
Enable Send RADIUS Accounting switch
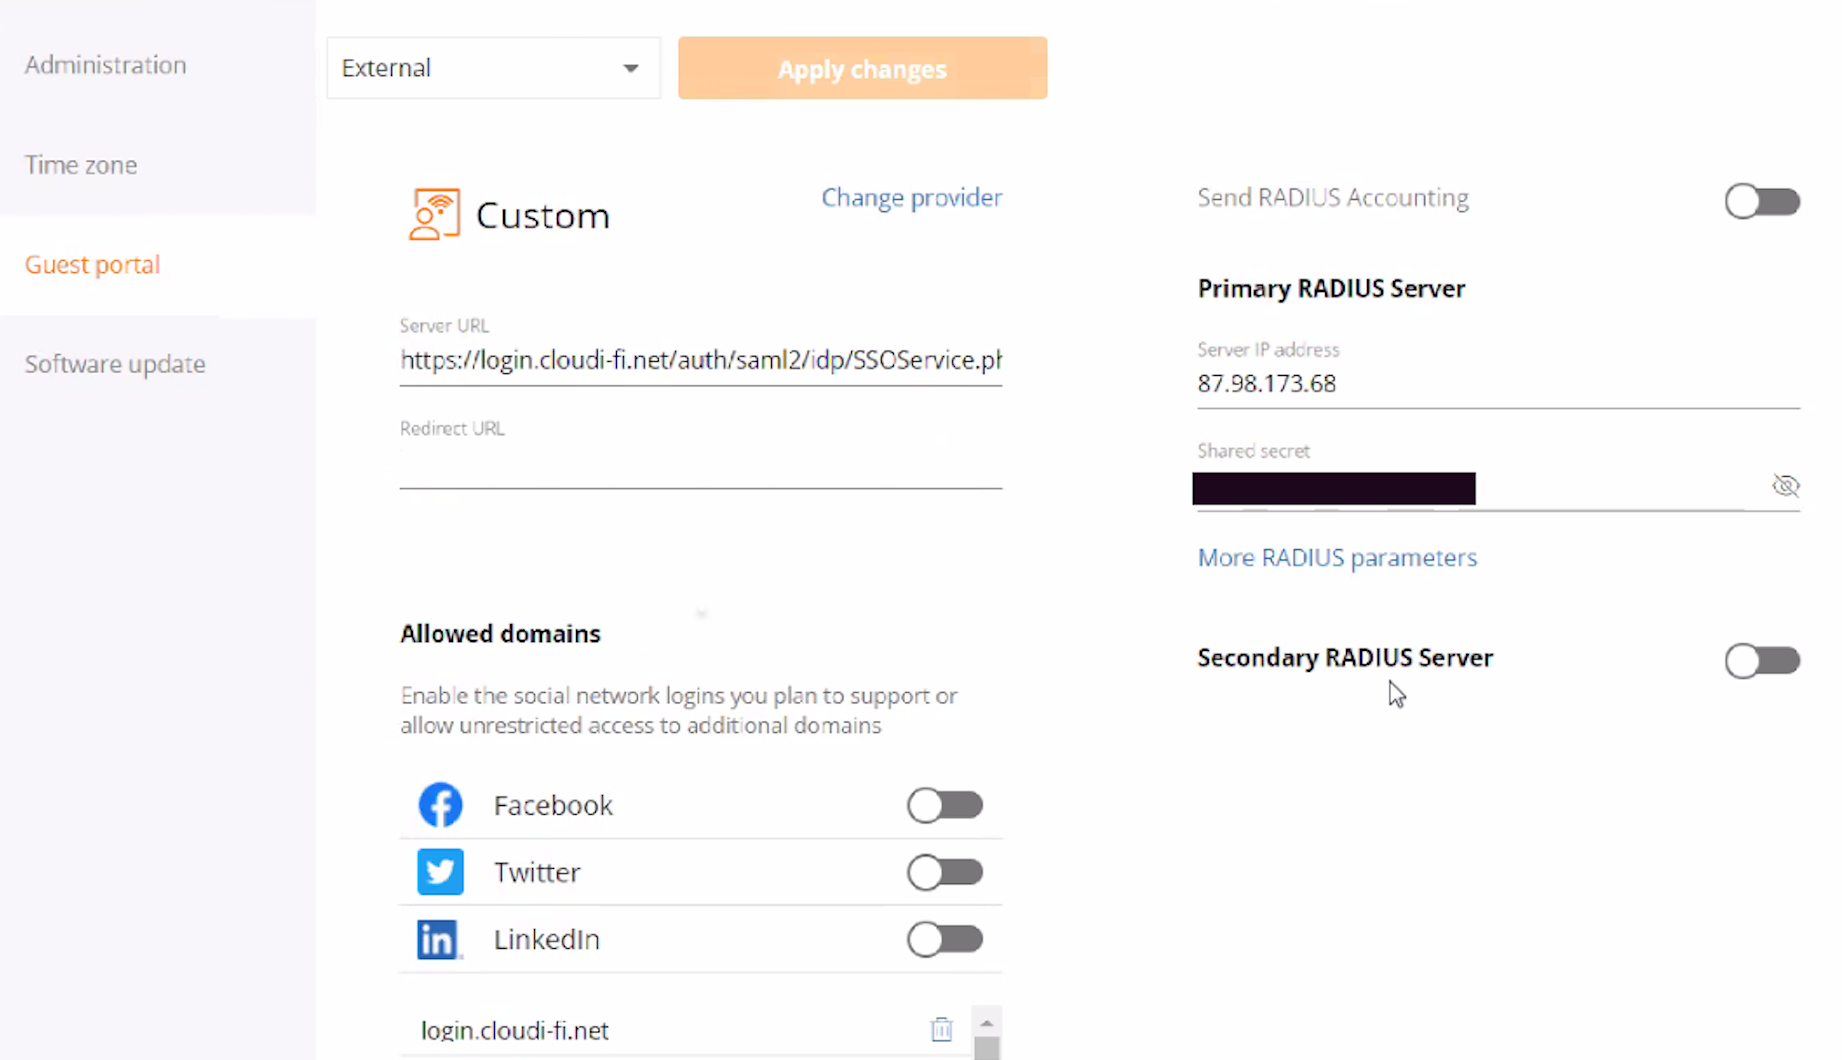tap(1761, 201)
